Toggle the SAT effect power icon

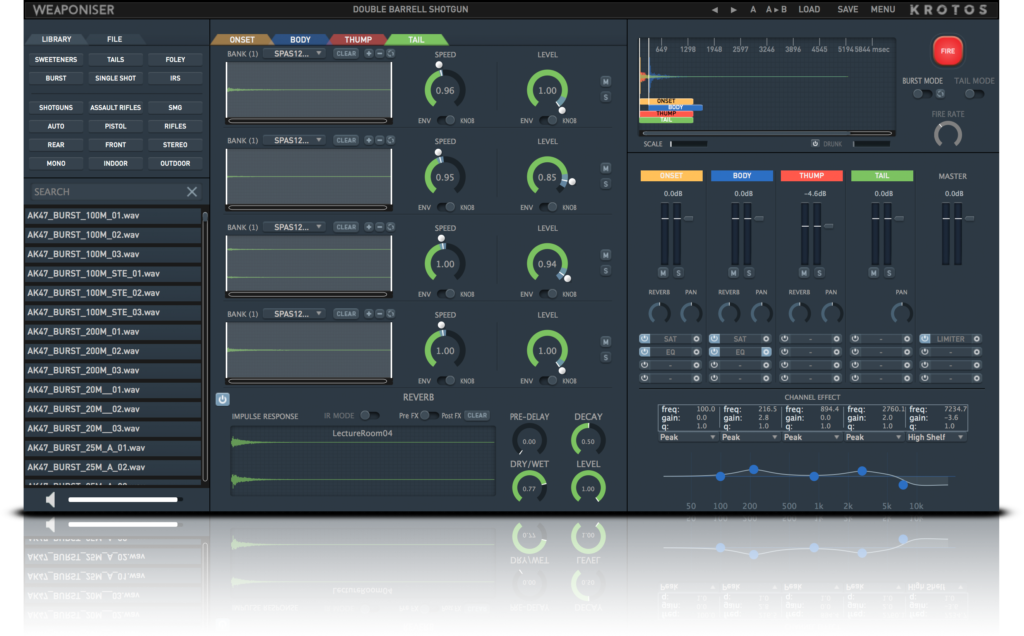click(x=644, y=338)
